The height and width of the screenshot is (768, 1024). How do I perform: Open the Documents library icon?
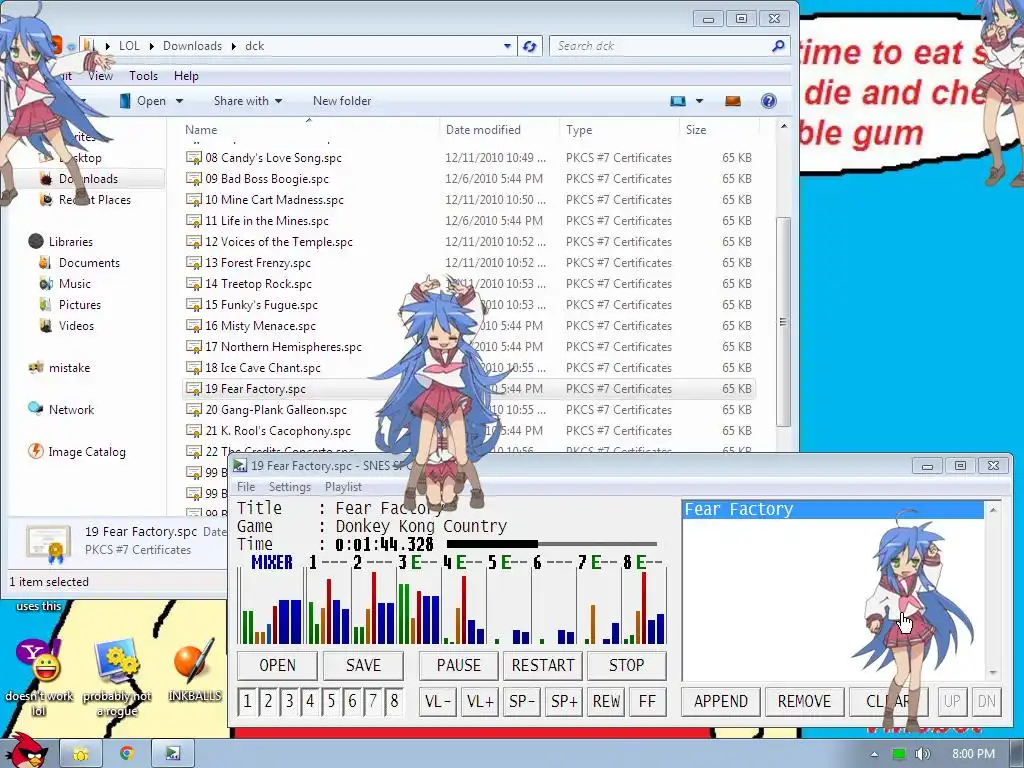[45, 263]
